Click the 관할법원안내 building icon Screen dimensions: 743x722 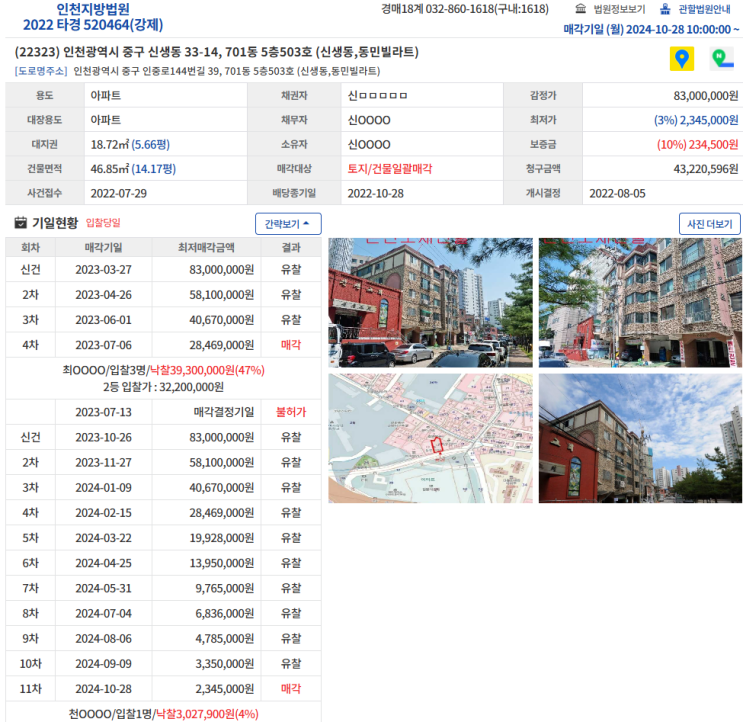click(665, 9)
